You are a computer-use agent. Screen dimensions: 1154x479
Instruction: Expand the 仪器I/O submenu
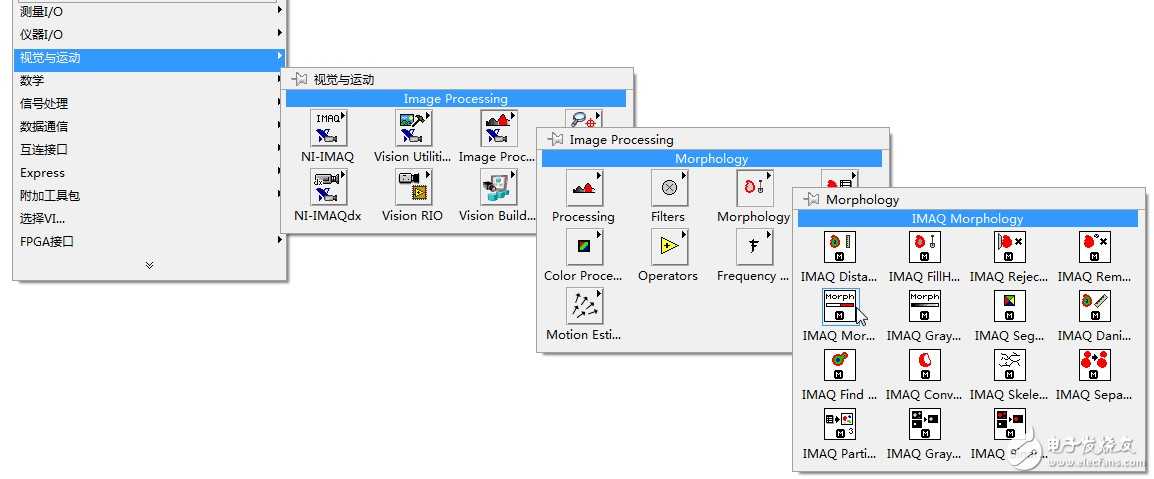click(x=149, y=34)
